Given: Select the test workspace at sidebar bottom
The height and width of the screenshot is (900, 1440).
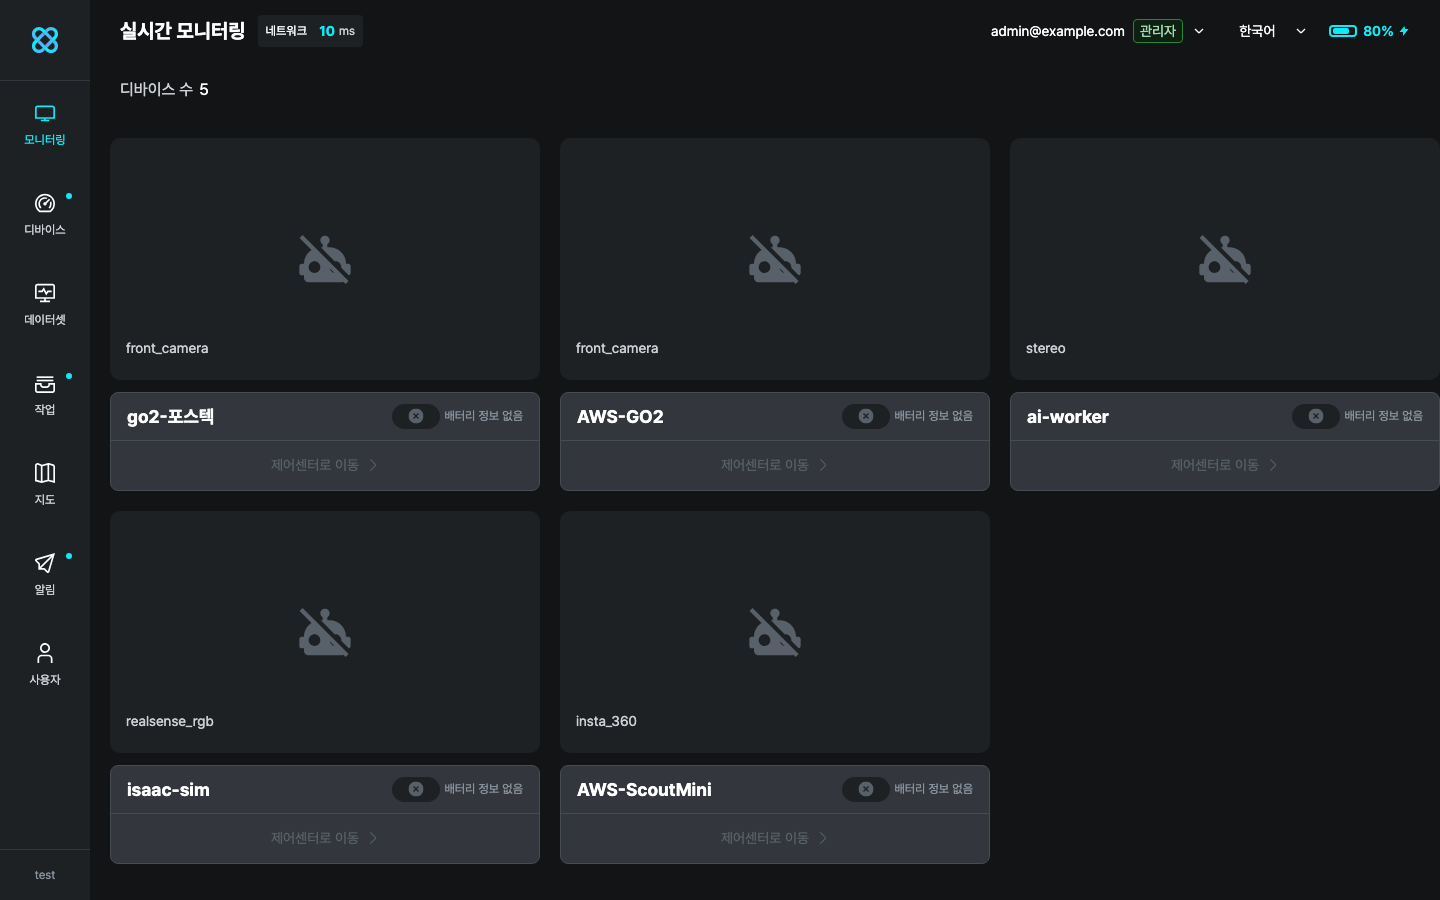Looking at the screenshot, I should click(x=45, y=875).
